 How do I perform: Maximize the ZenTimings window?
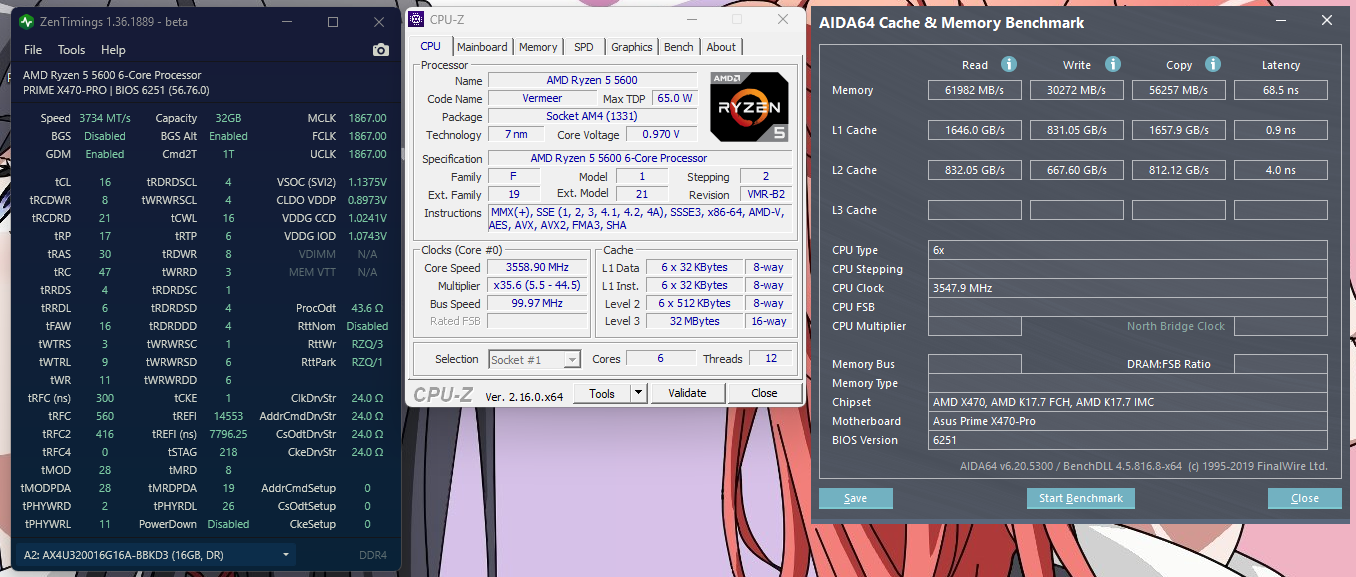pos(333,22)
